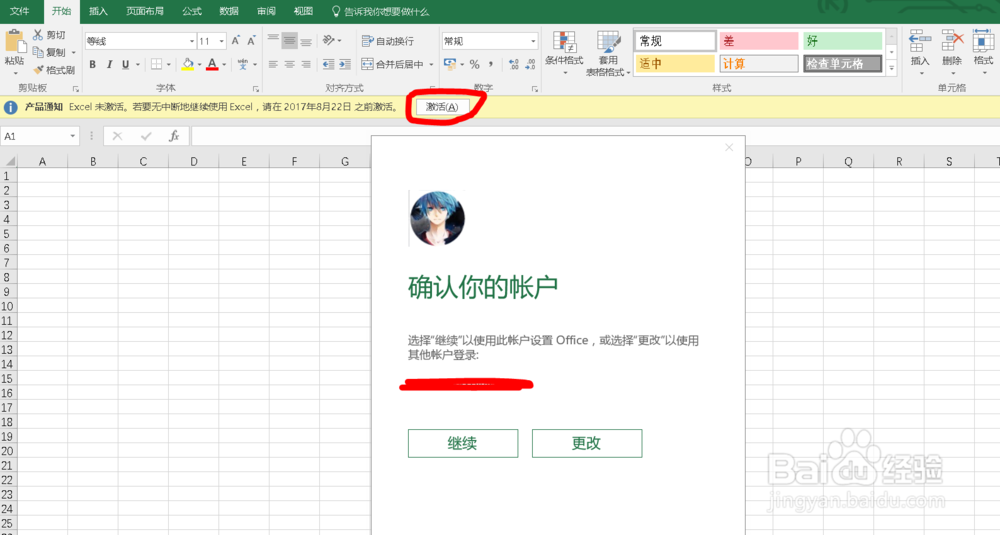Switch to the Page Layout (页面布局) tab
1000x535 pixels.
pyautogui.click(x=145, y=11)
